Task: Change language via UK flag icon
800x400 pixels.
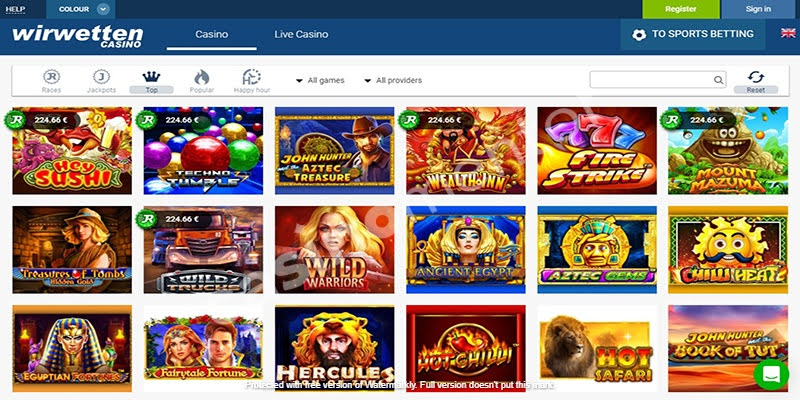Action: pos(788,34)
